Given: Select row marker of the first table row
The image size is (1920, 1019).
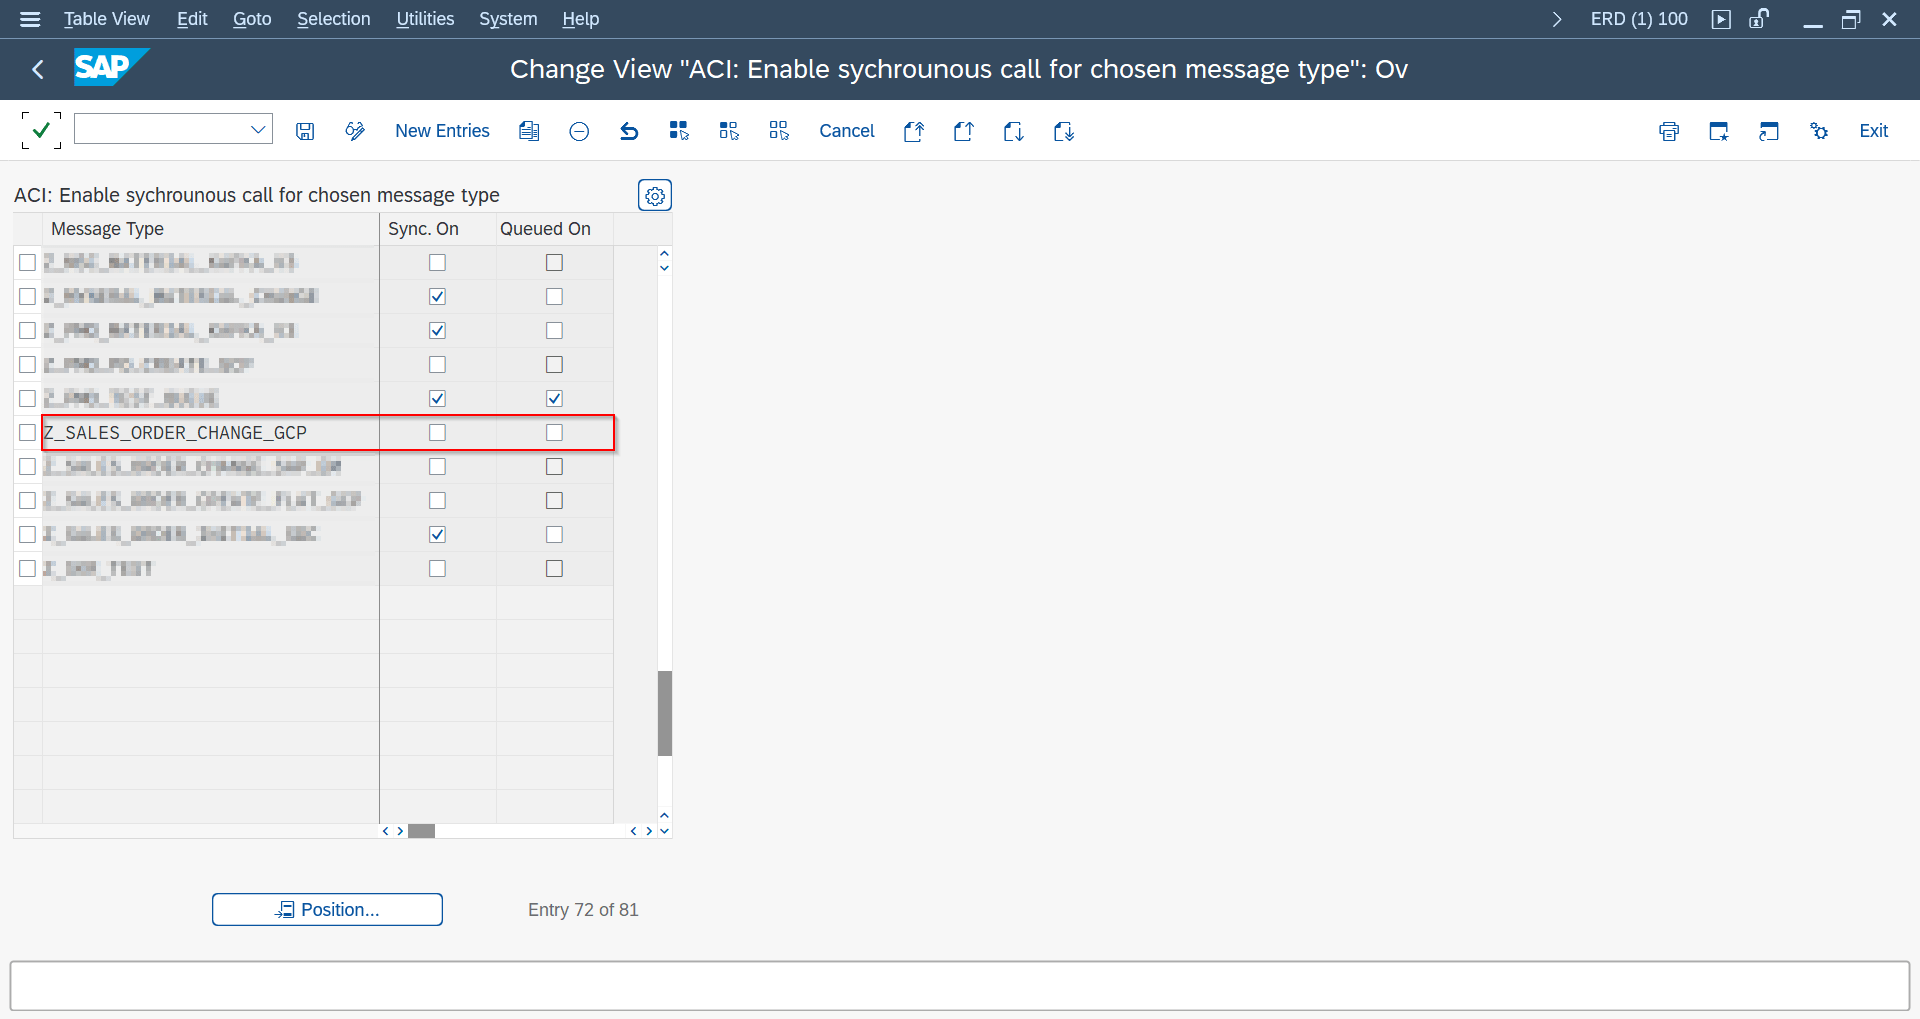Looking at the screenshot, I should click(27, 262).
